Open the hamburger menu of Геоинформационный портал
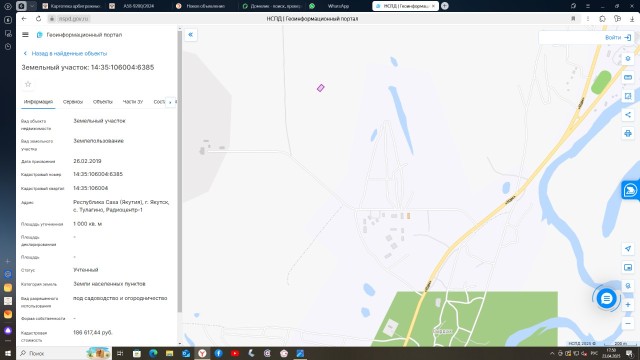Image resolution: width=640 pixels, height=360 pixels. (x=25, y=35)
